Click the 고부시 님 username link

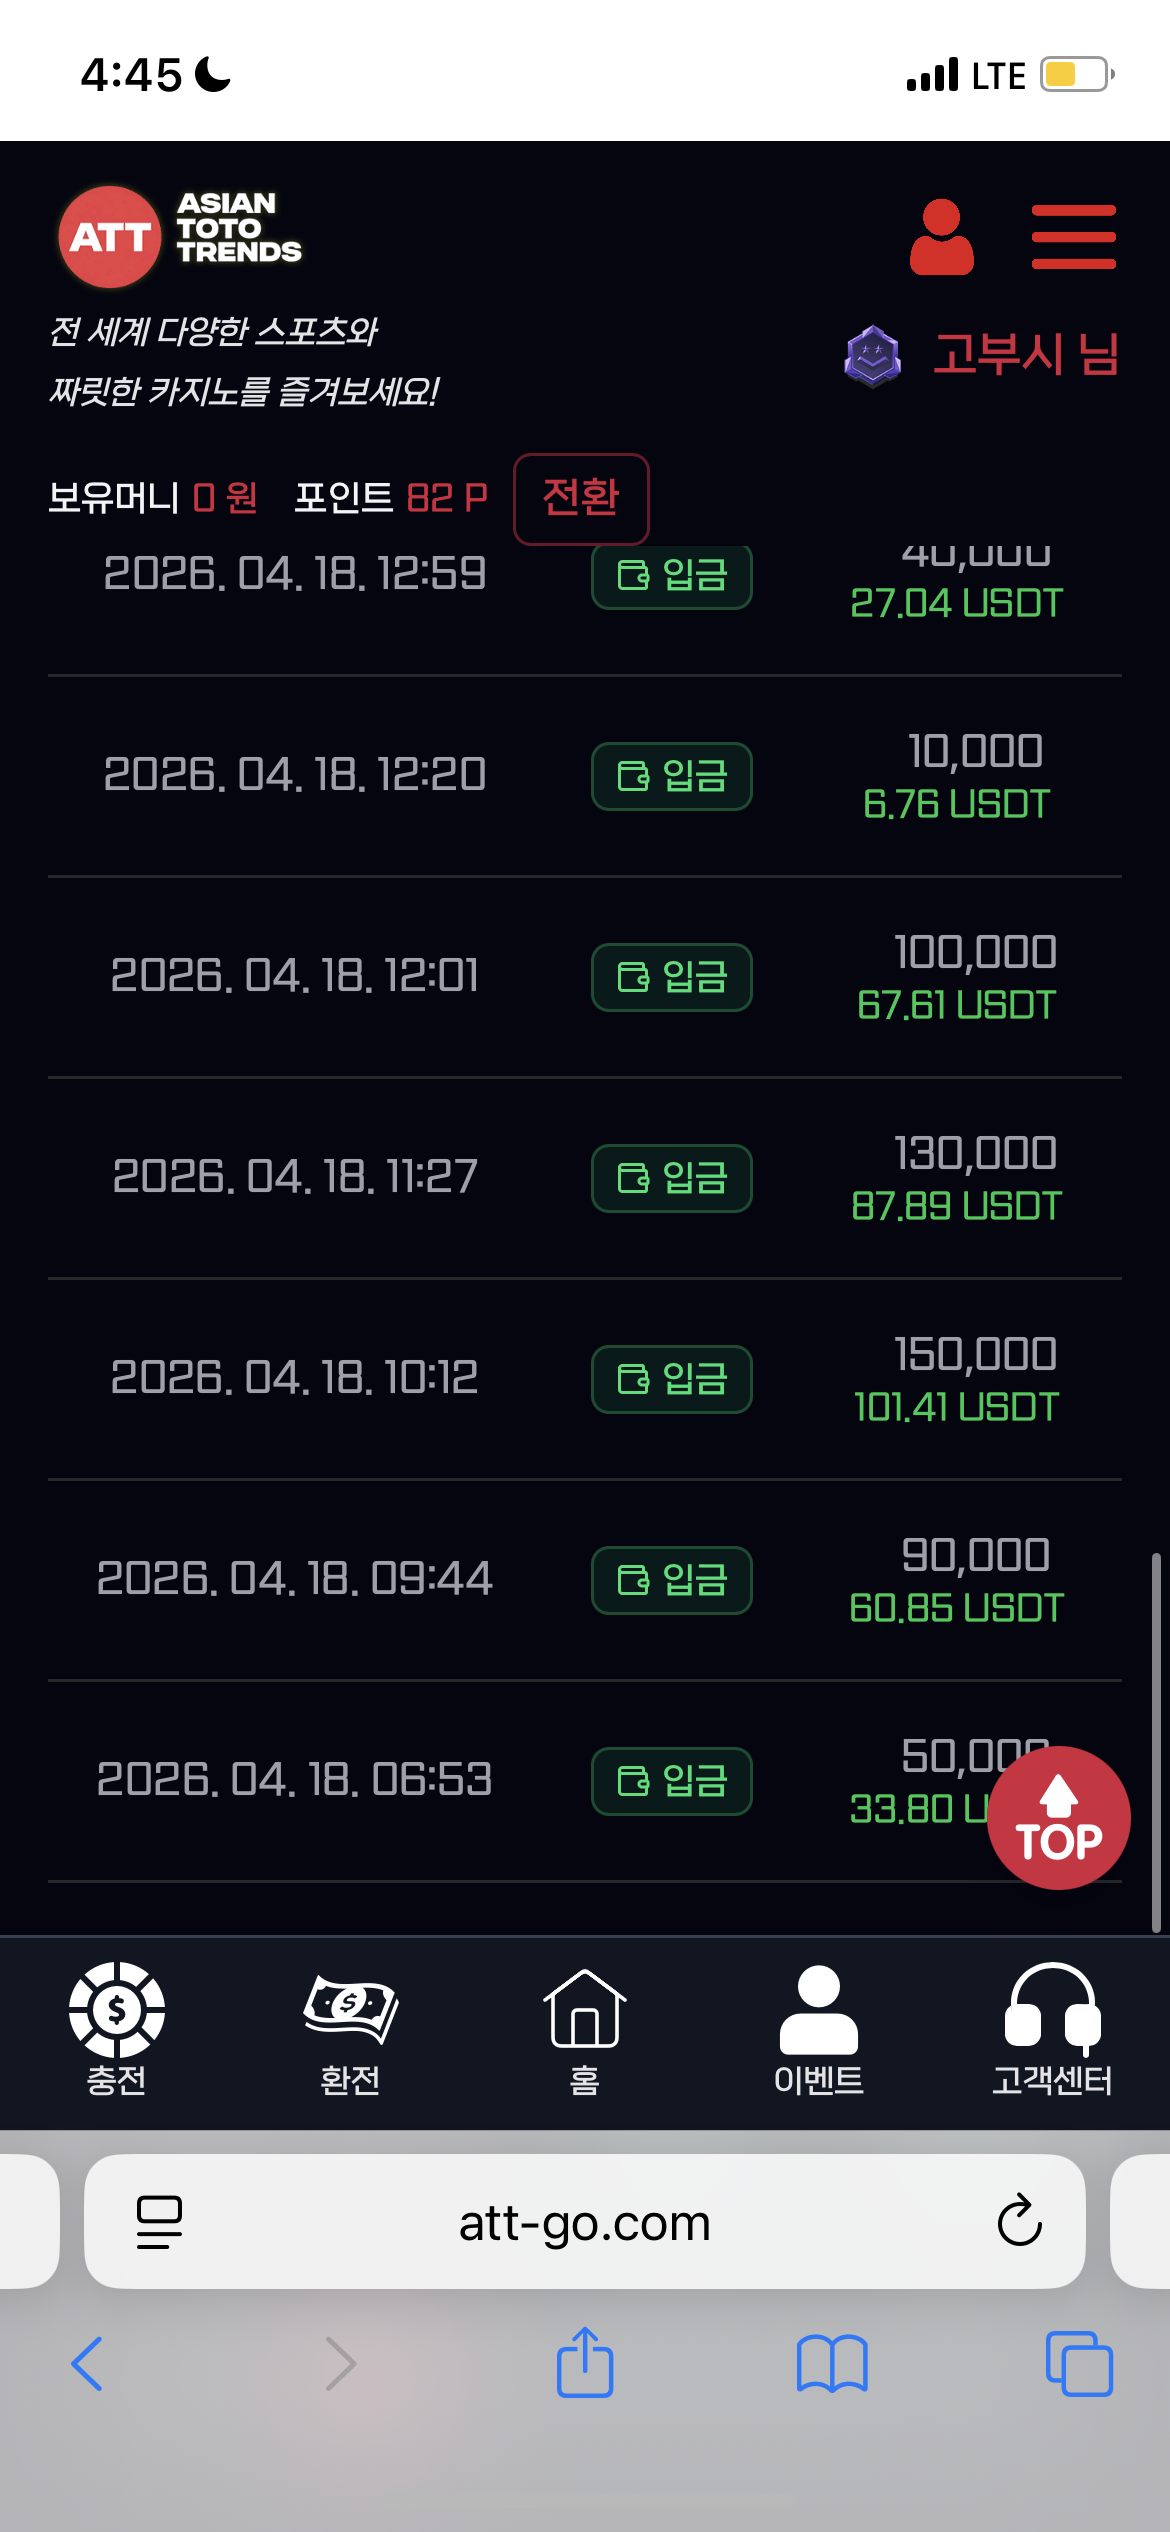(x=1025, y=355)
